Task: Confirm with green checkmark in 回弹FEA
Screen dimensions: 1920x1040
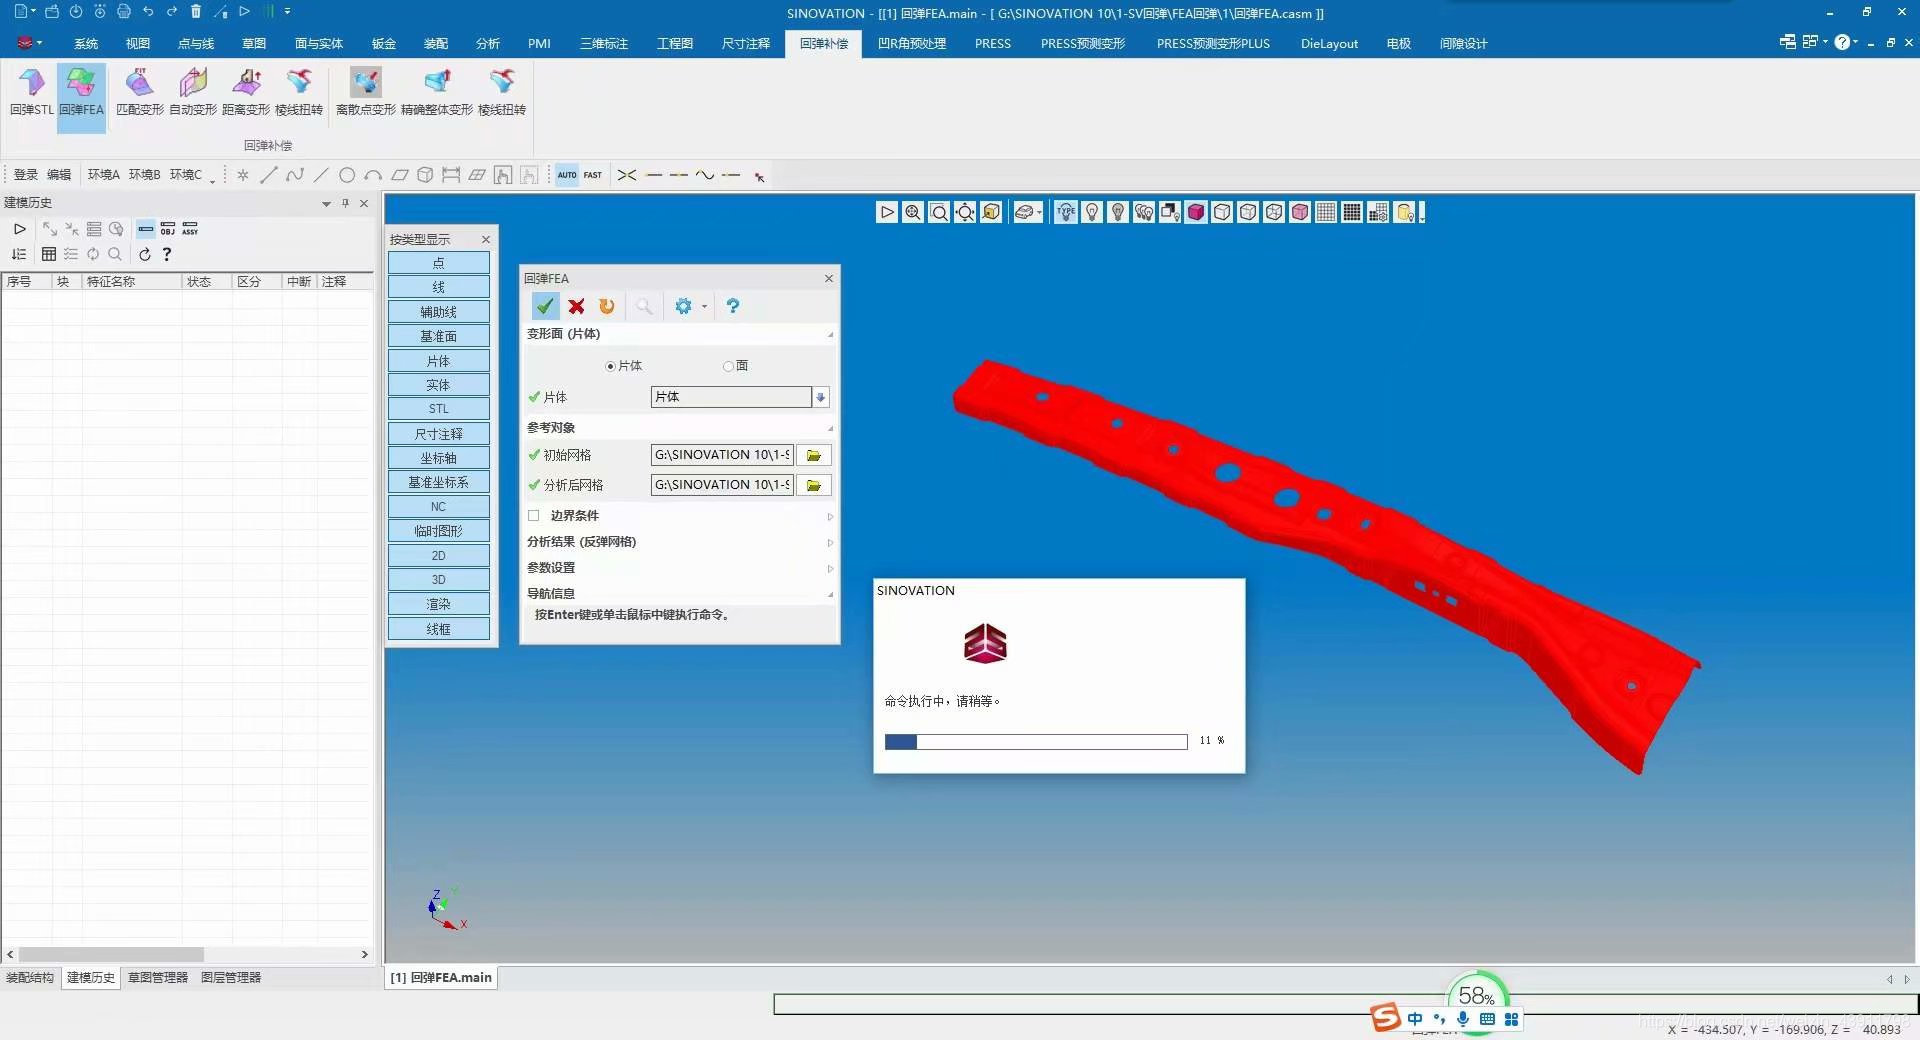Action: tap(545, 306)
